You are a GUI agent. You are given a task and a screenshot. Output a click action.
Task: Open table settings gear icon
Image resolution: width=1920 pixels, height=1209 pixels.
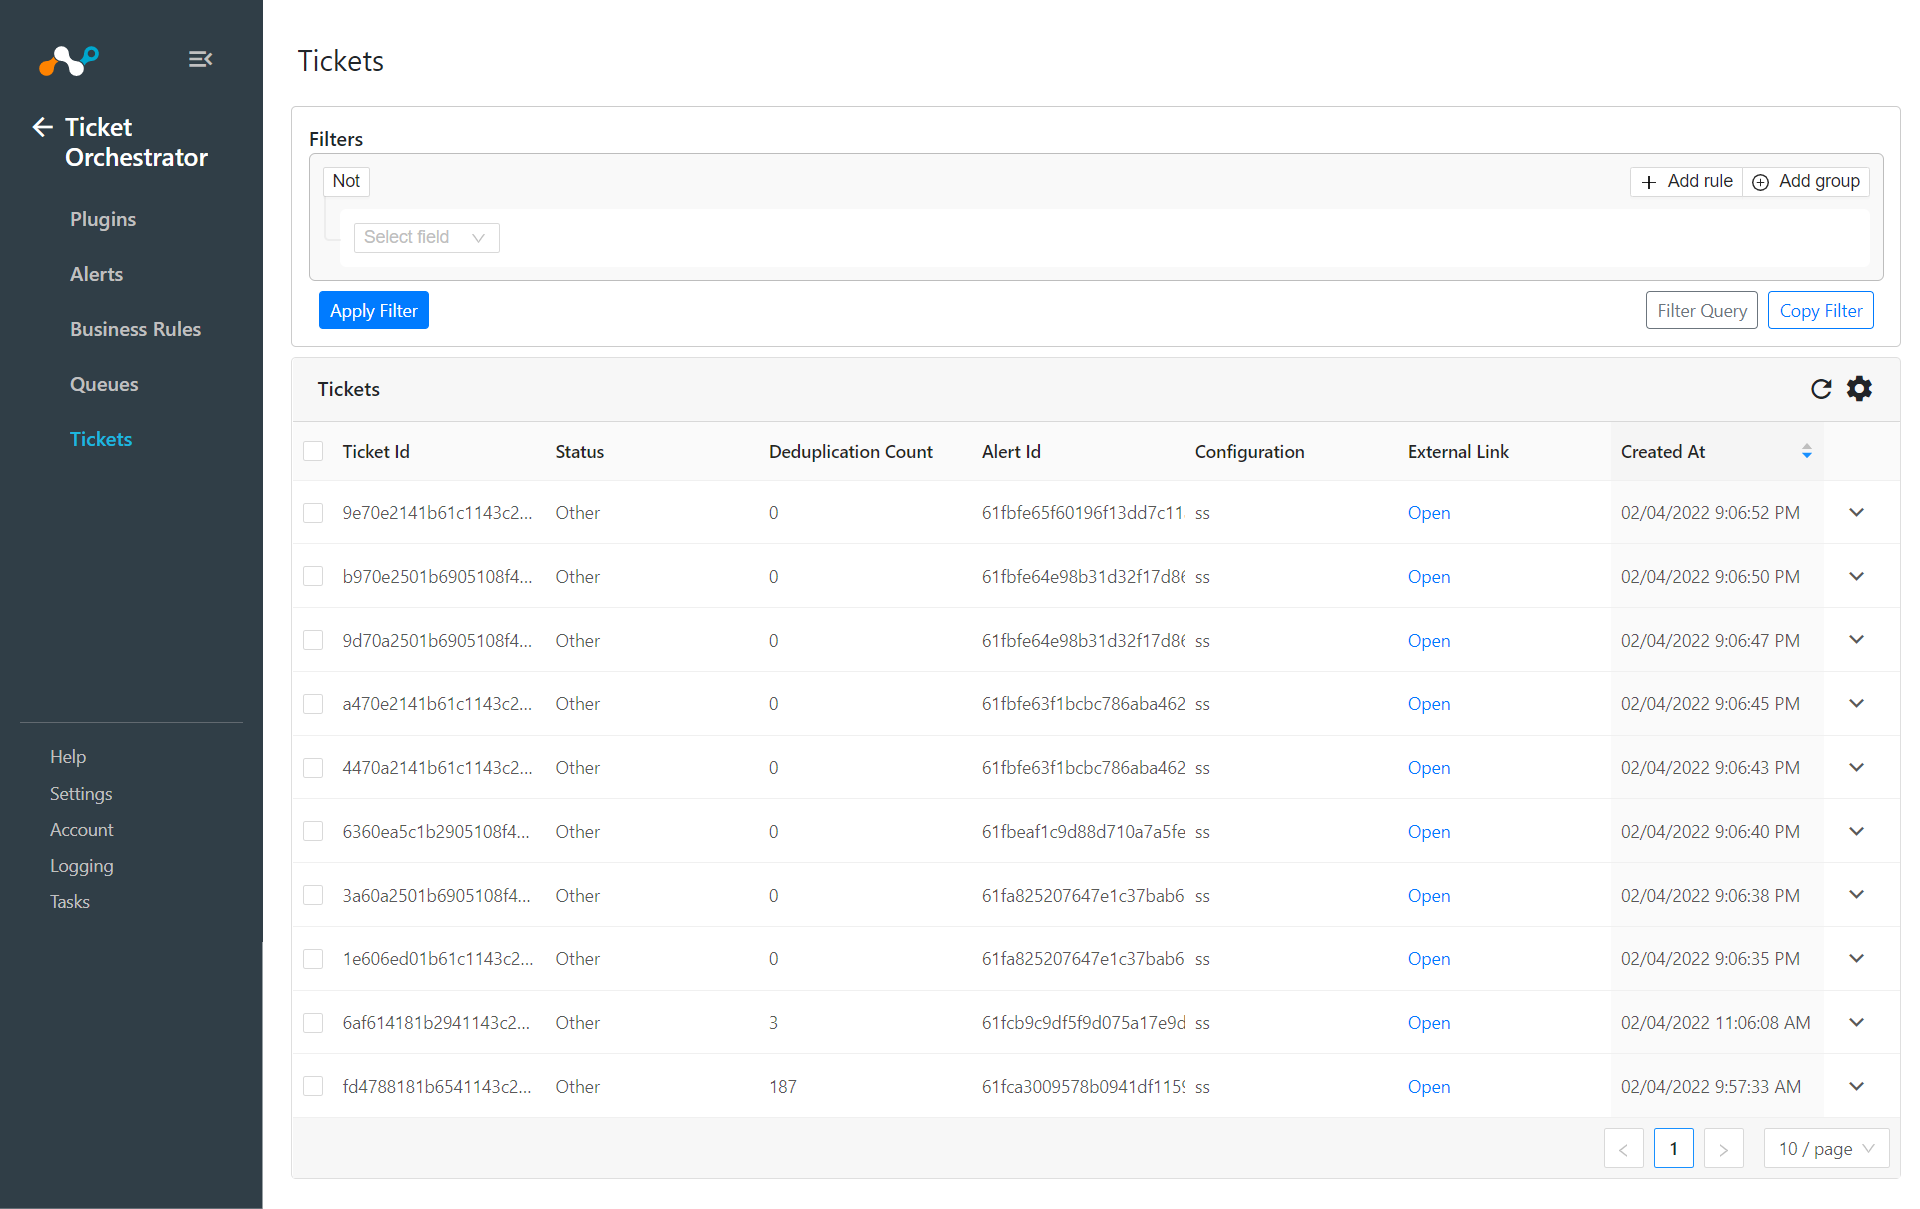pos(1859,389)
